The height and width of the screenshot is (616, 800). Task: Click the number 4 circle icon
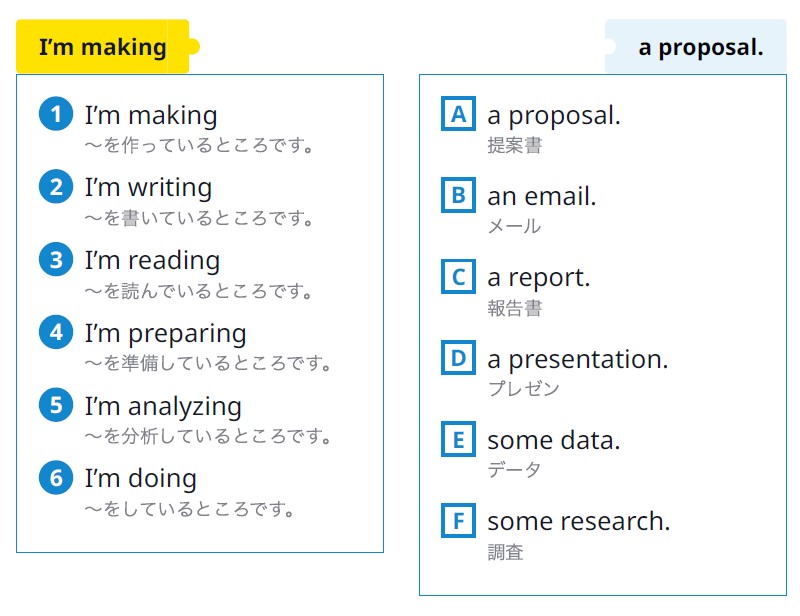click(x=56, y=332)
